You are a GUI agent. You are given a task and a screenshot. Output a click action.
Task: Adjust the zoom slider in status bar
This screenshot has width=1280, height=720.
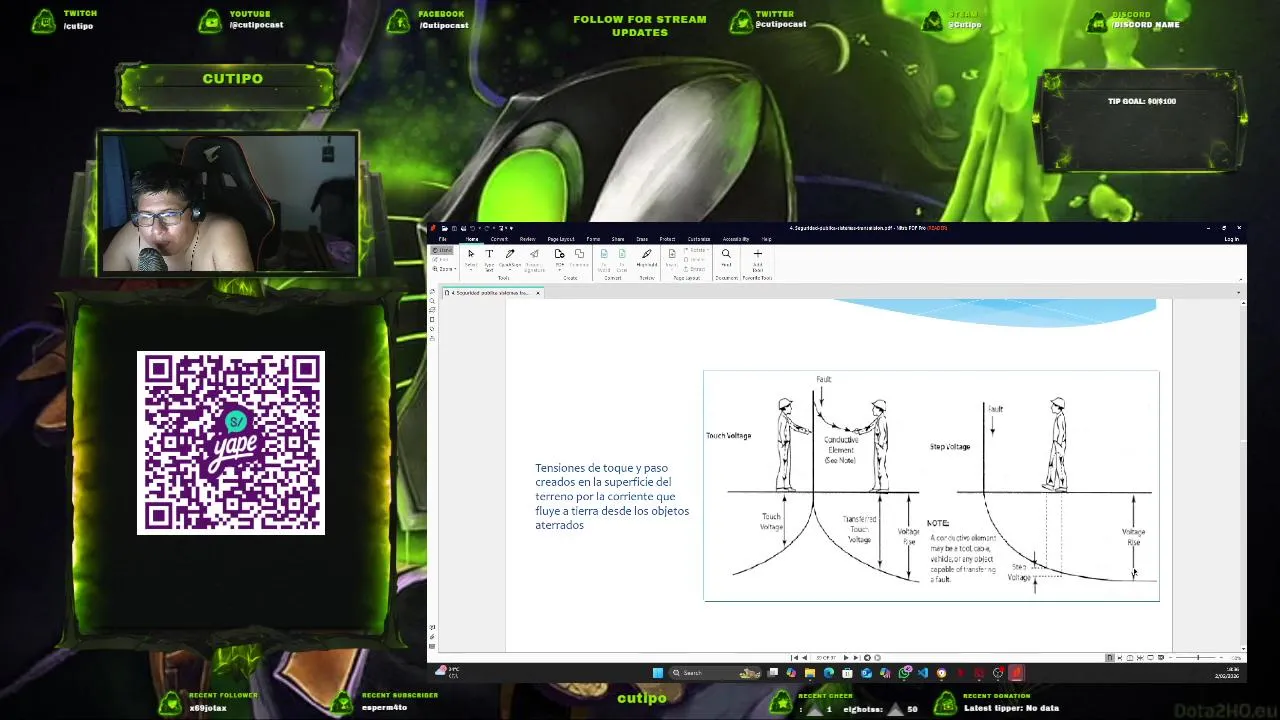pyautogui.click(x=1198, y=657)
